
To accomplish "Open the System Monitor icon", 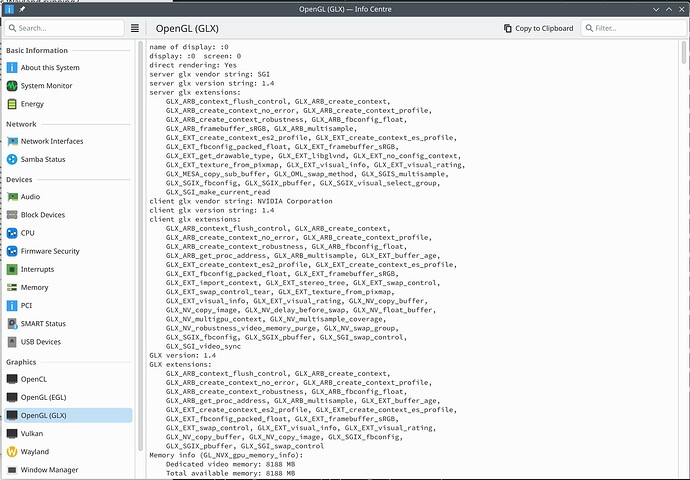I will click(x=12, y=86).
